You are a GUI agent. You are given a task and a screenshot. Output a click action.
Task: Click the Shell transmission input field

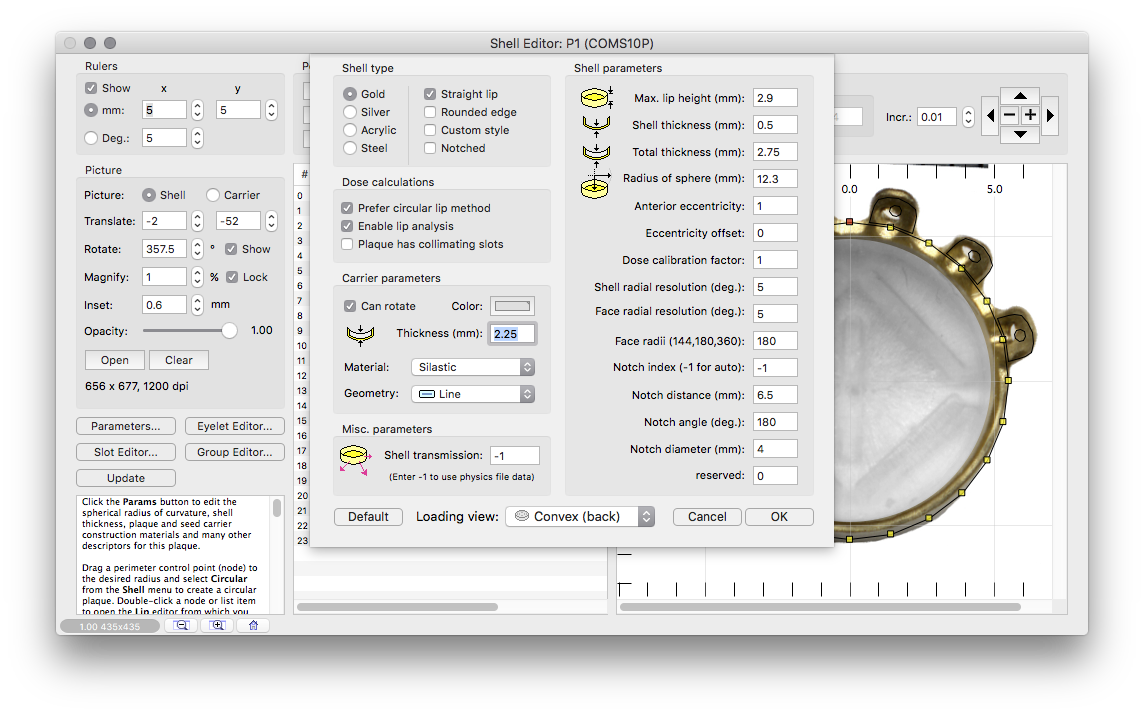[514, 455]
